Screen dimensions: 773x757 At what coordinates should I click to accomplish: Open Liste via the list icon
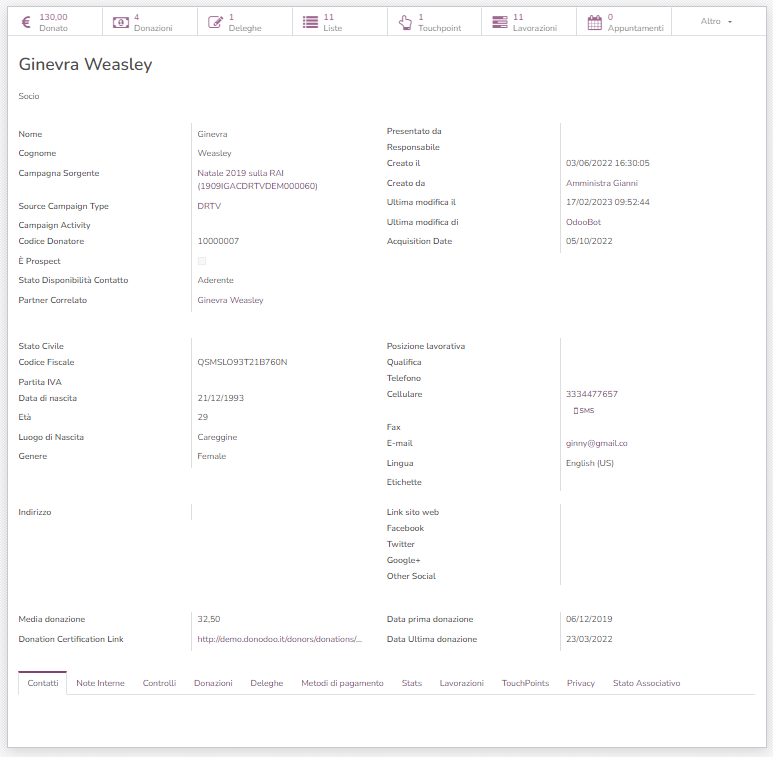pos(310,22)
